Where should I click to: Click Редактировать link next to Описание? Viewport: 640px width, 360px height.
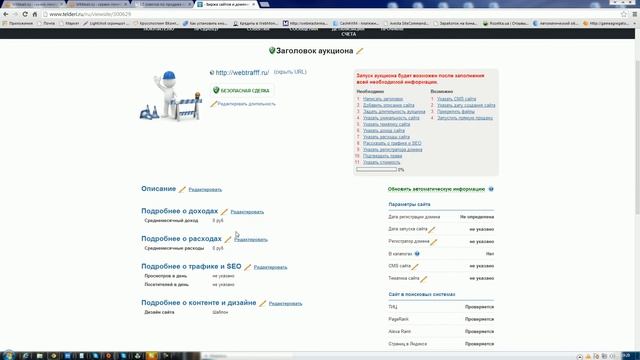pyautogui.click(x=205, y=189)
